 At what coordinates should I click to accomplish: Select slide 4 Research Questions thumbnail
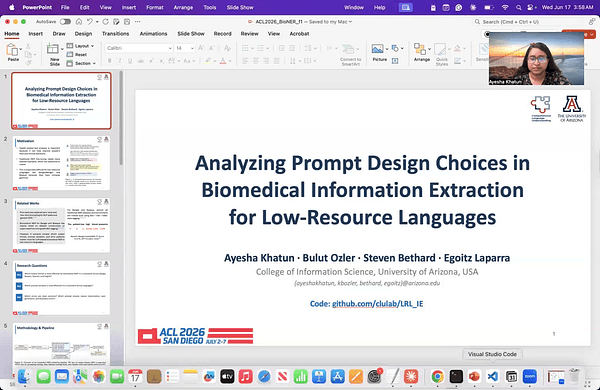click(x=61, y=288)
